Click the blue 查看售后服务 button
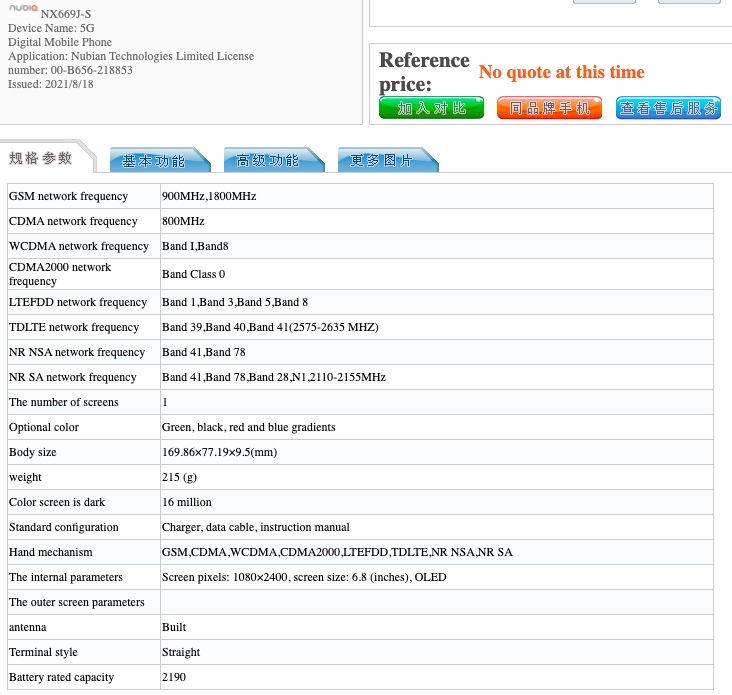This screenshot has width=732, height=695. (668, 108)
